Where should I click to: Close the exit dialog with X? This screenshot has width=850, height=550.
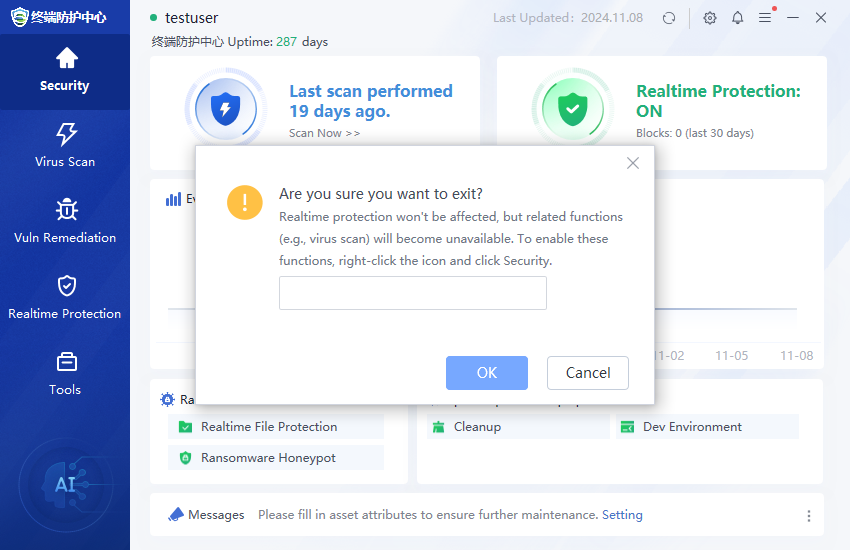(x=632, y=163)
